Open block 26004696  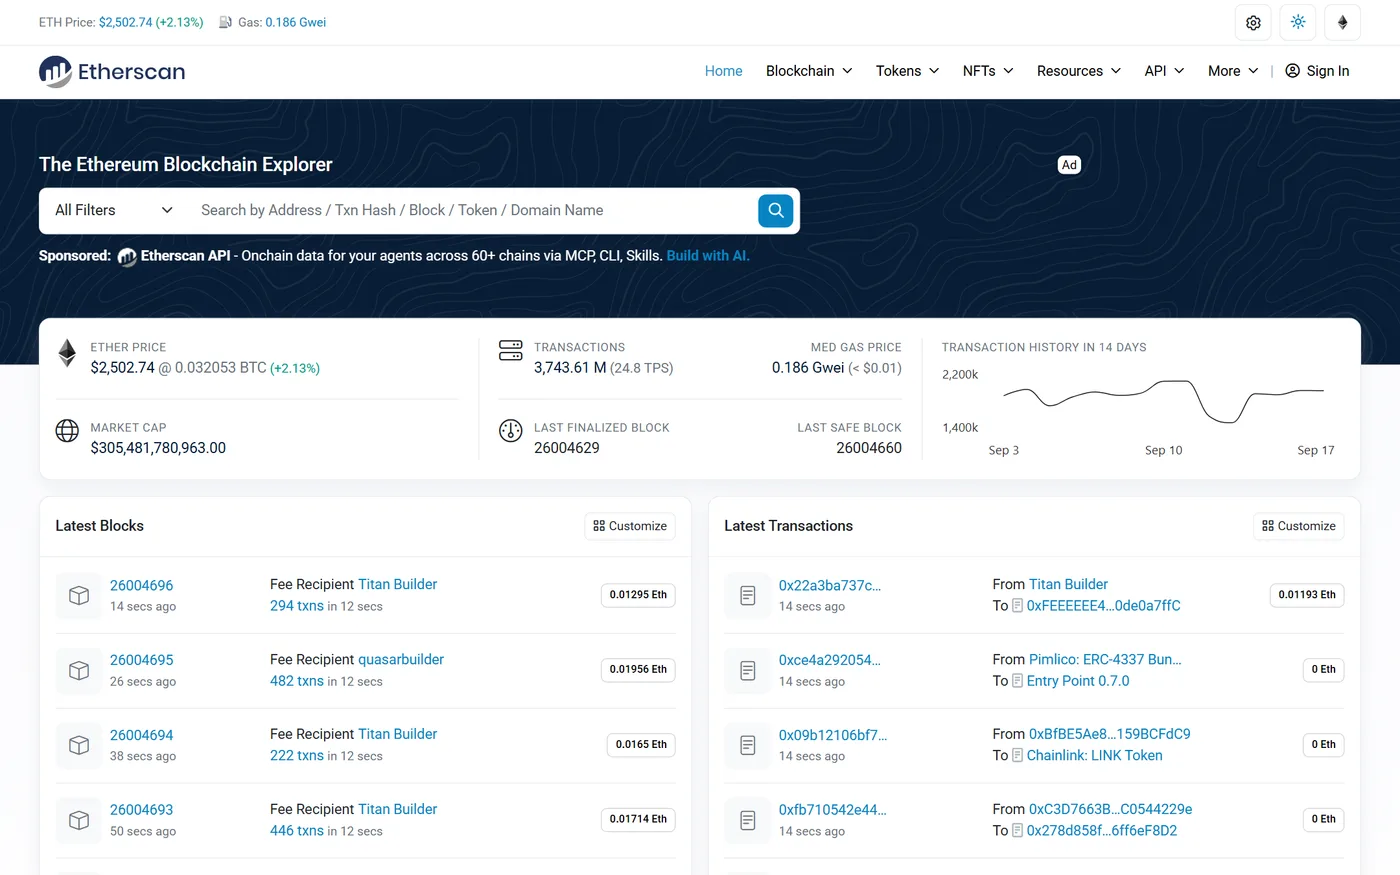(x=141, y=586)
